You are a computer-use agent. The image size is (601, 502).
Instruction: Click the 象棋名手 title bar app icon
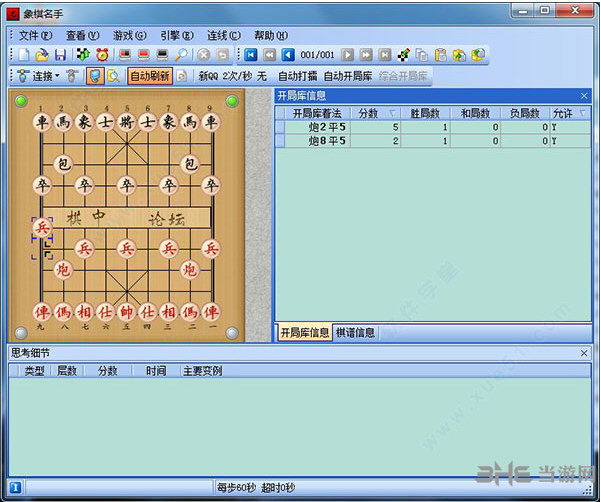tap(13, 14)
